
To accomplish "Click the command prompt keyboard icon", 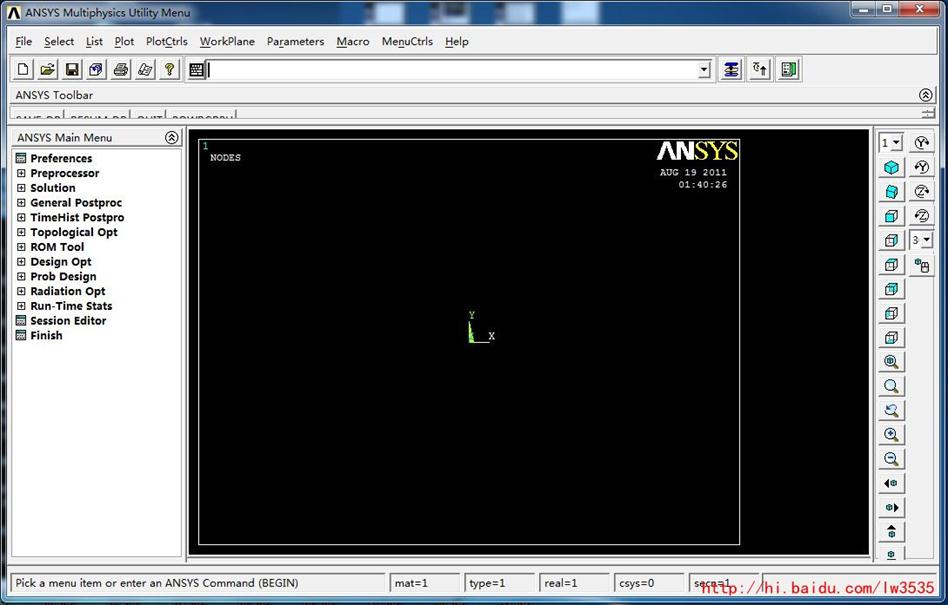I will pos(196,70).
